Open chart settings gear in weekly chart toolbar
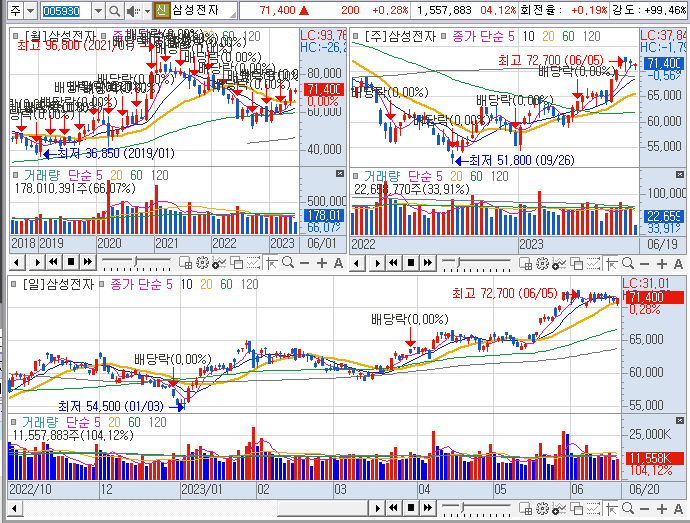 (x=542, y=264)
